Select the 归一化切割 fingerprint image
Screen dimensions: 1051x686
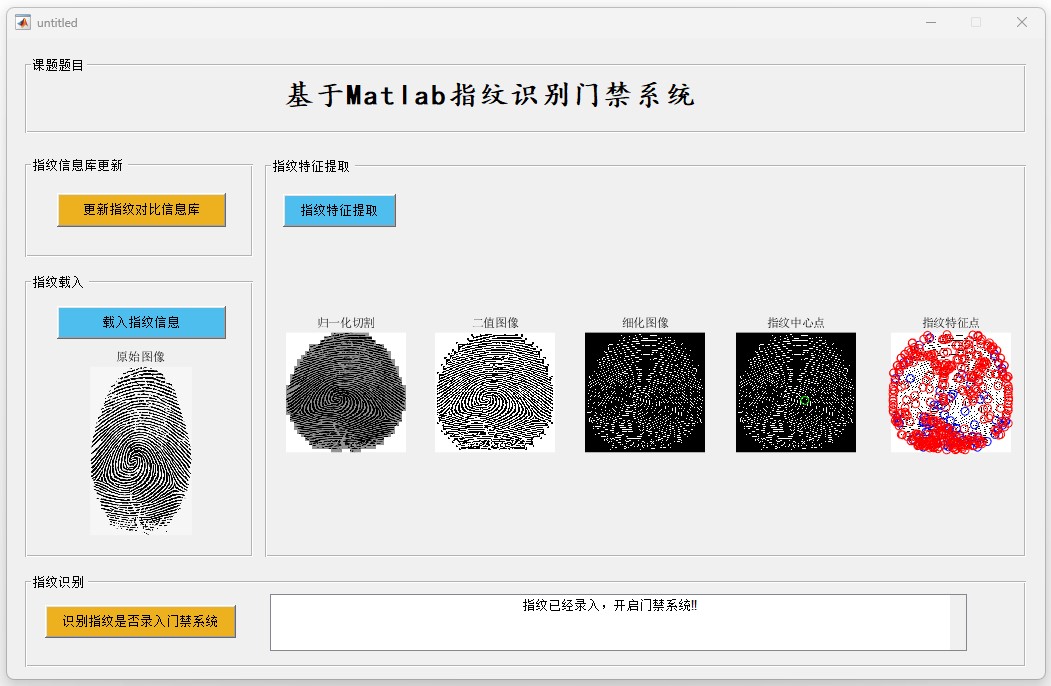click(x=346, y=392)
